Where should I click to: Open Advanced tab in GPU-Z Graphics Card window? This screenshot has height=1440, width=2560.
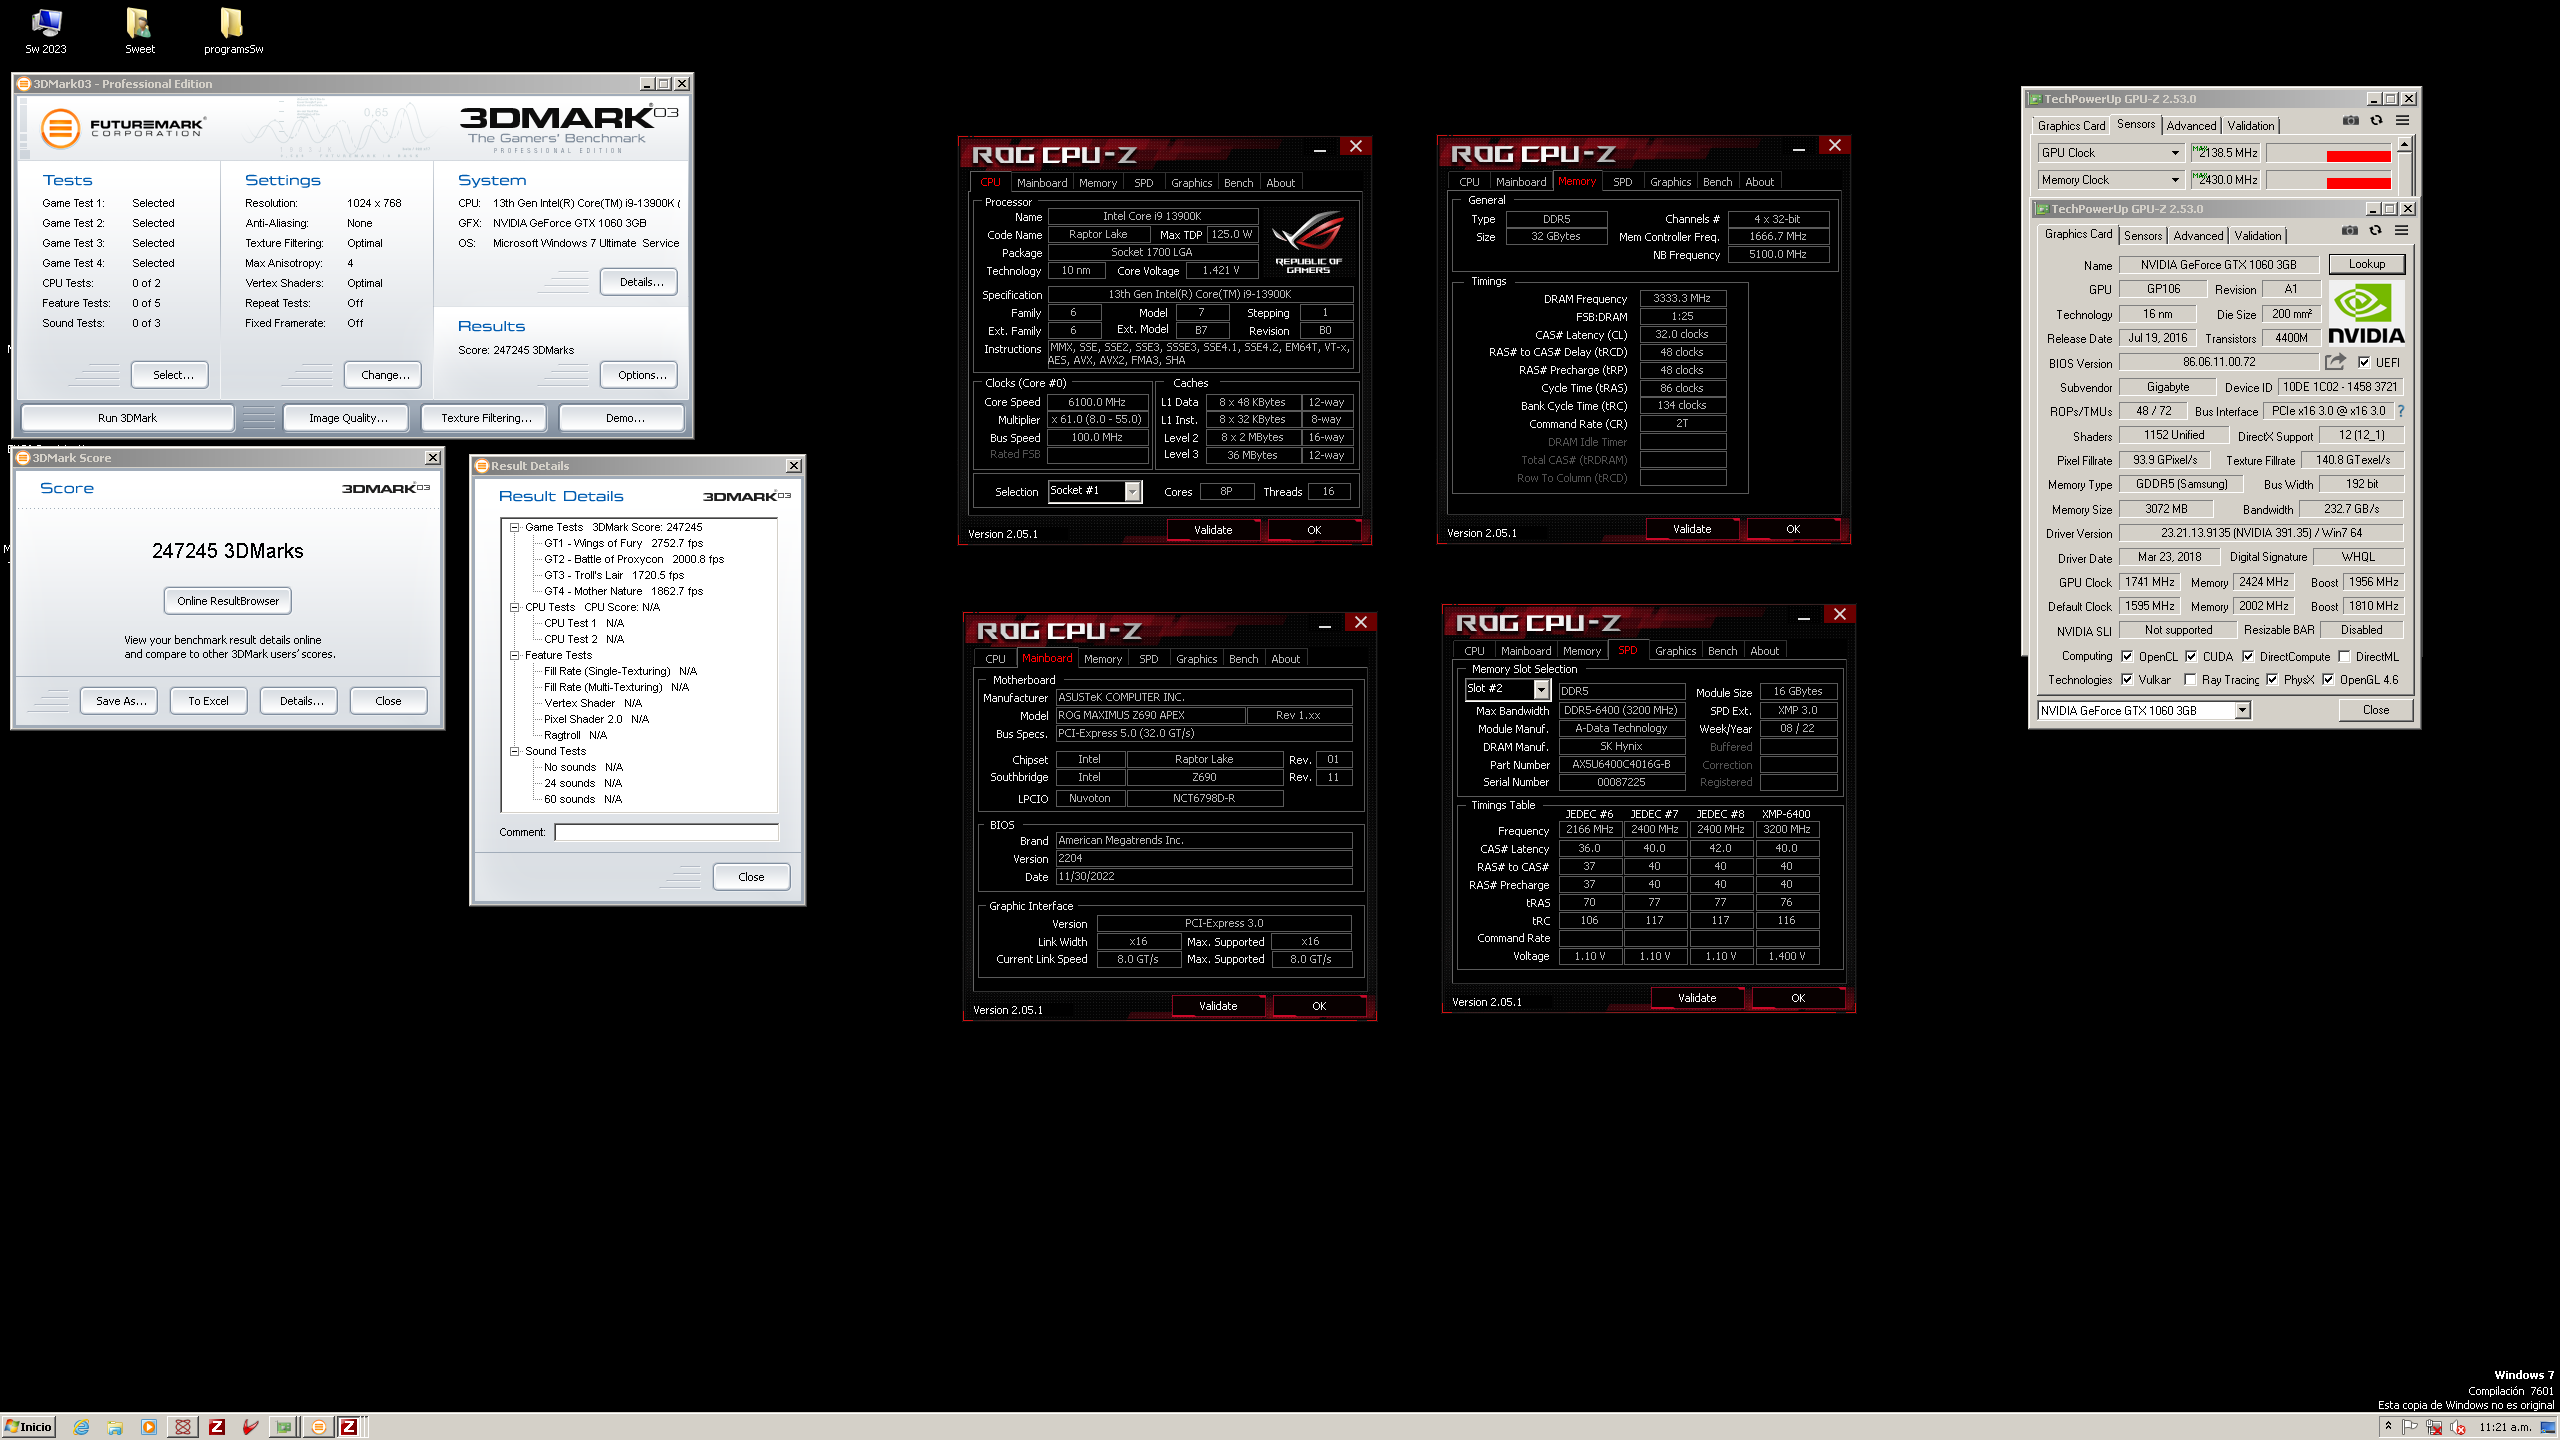(2198, 236)
